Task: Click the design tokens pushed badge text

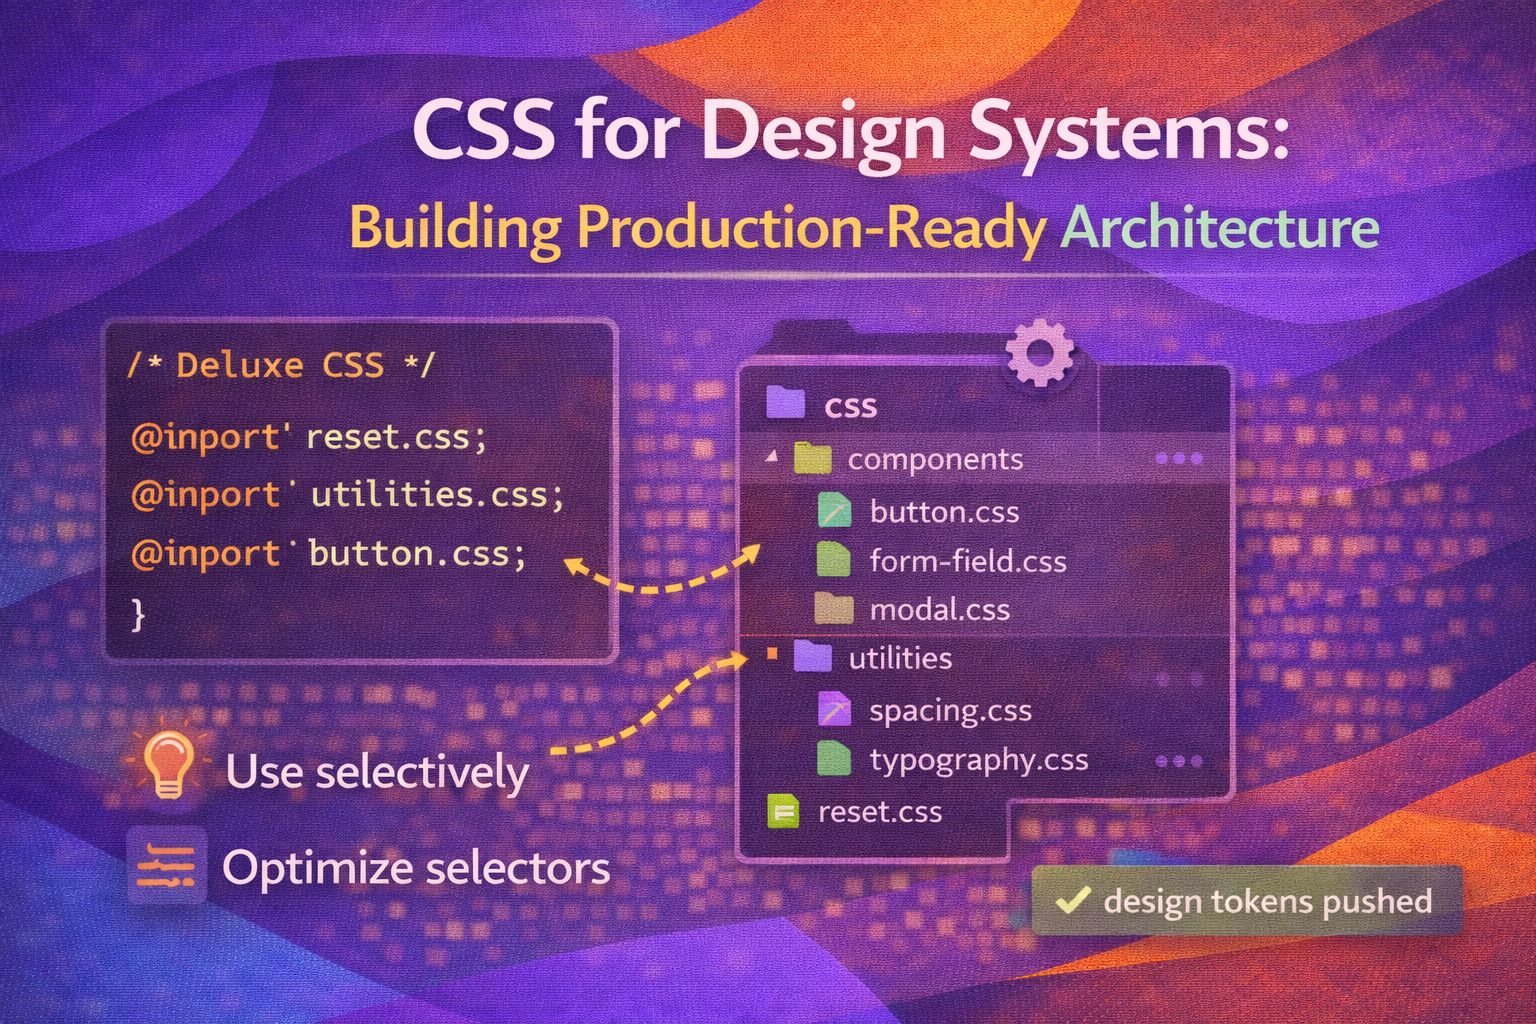Action: click(x=1268, y=901)
